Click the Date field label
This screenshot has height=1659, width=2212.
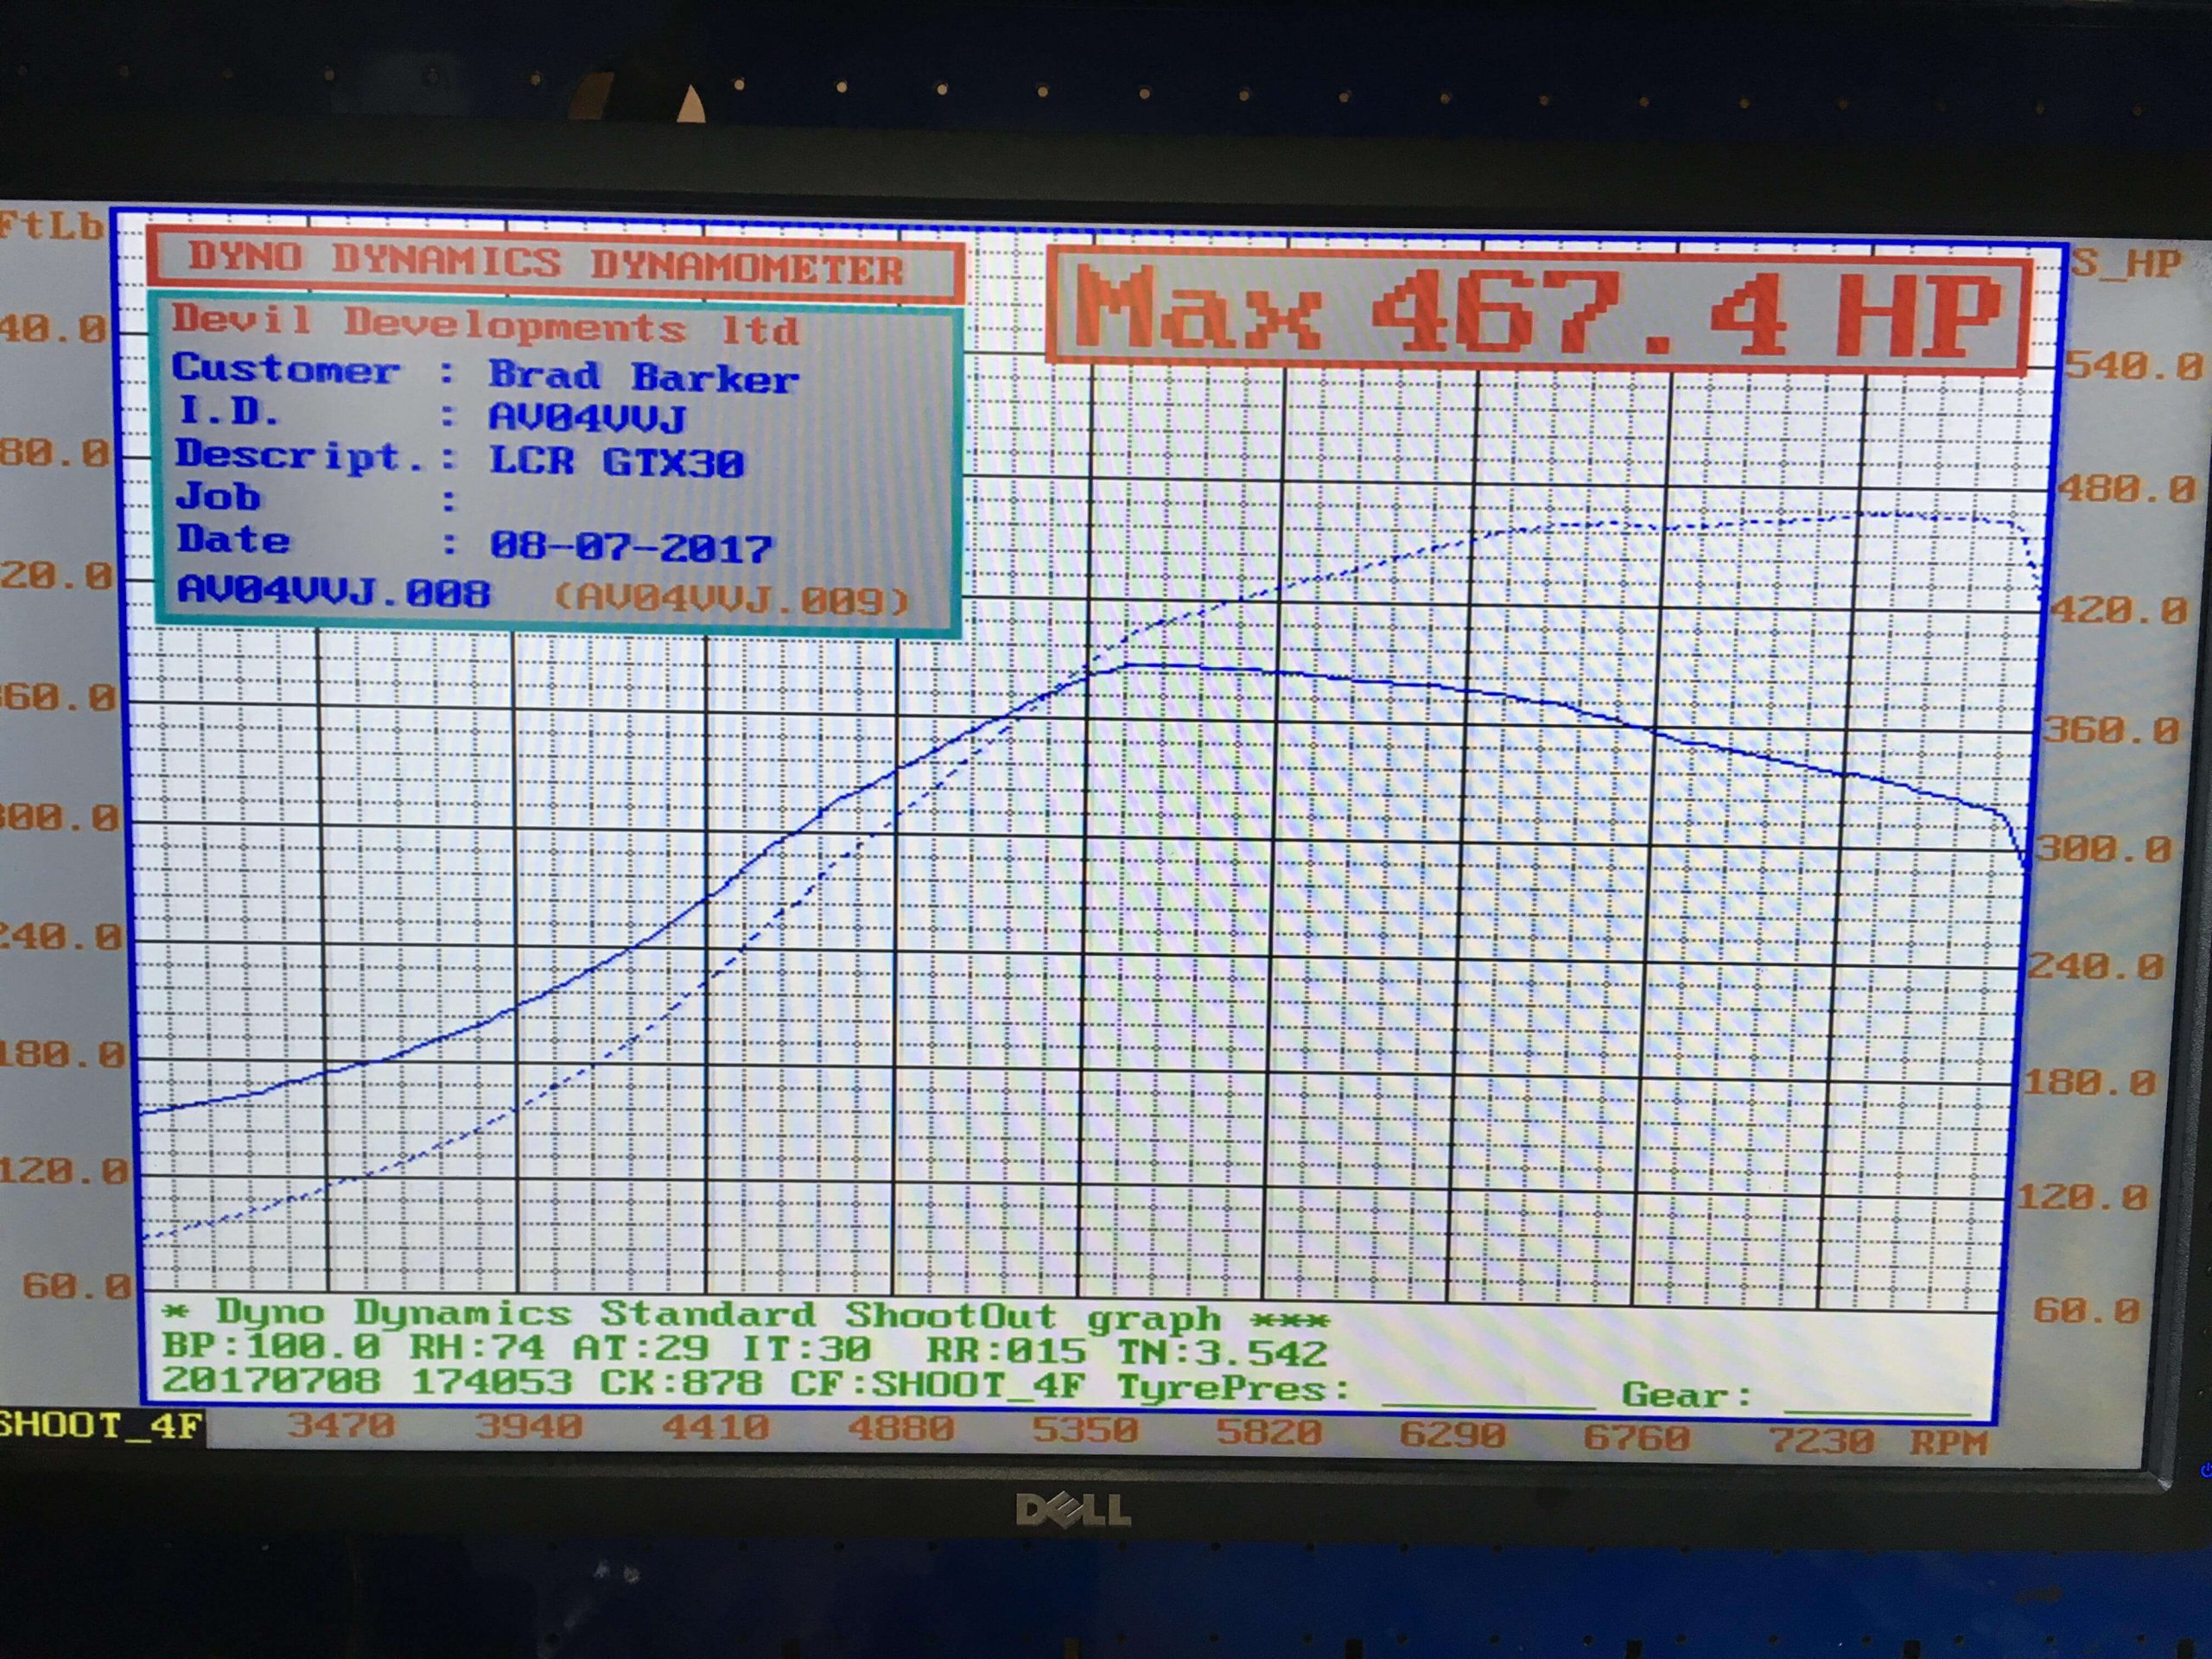[234, 539]
